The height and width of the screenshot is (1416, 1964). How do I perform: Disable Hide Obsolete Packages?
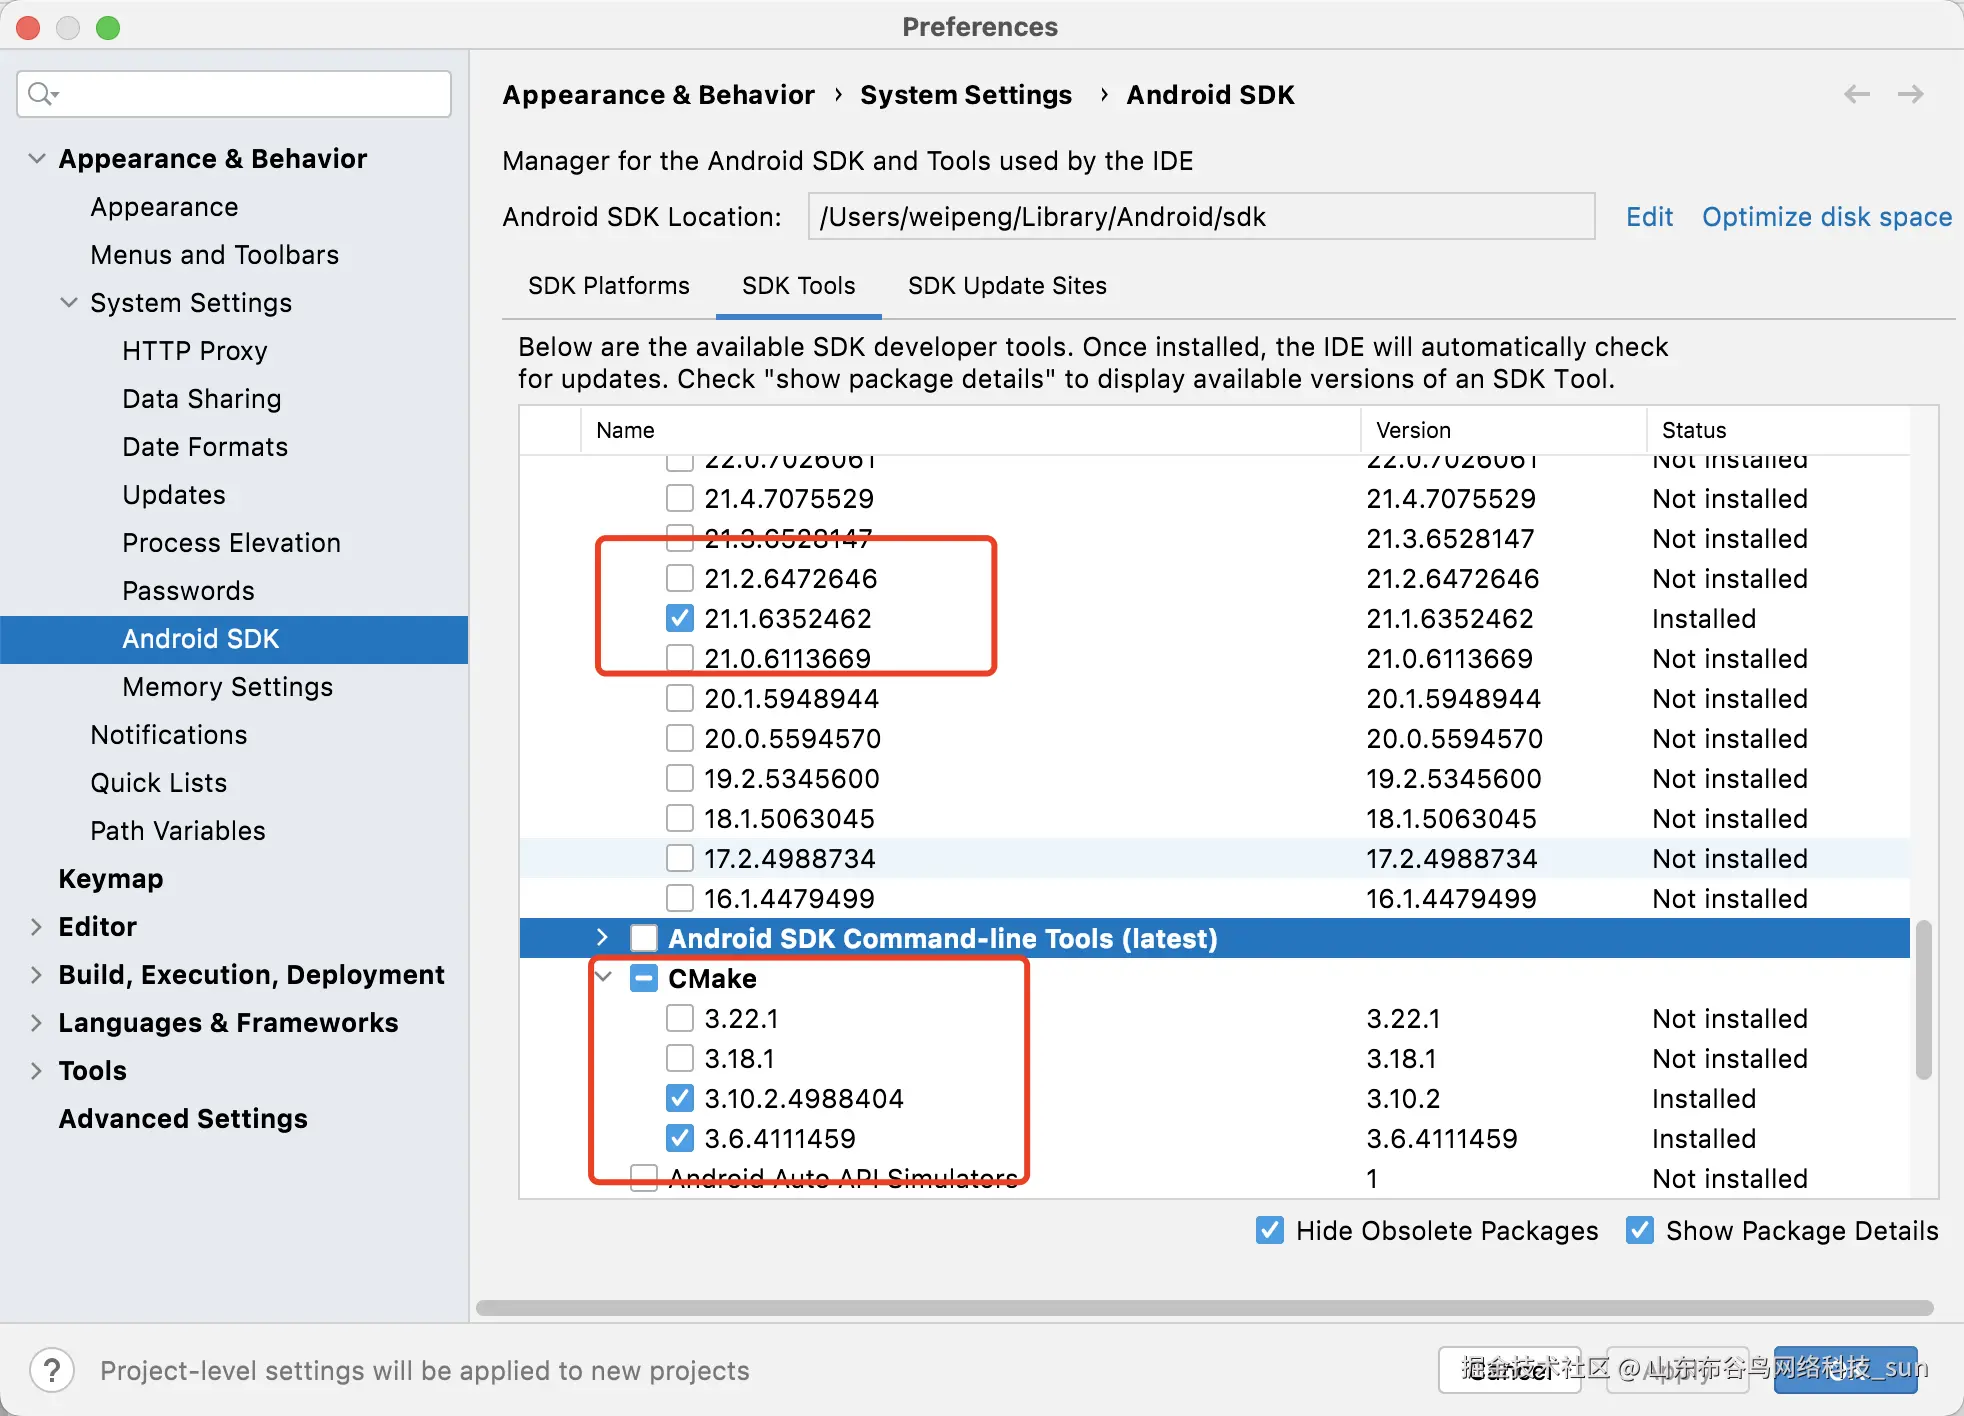[x=1270, y=1230]
